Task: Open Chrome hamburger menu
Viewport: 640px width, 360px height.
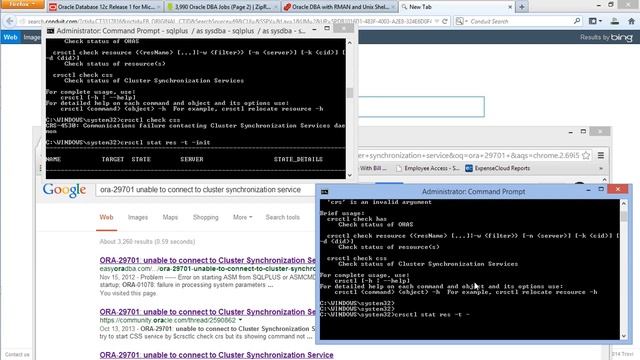Action: (601, 155)
